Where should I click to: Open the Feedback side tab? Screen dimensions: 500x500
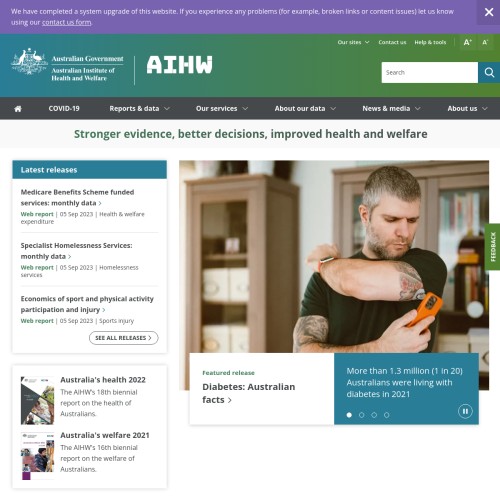pos(493,247)
